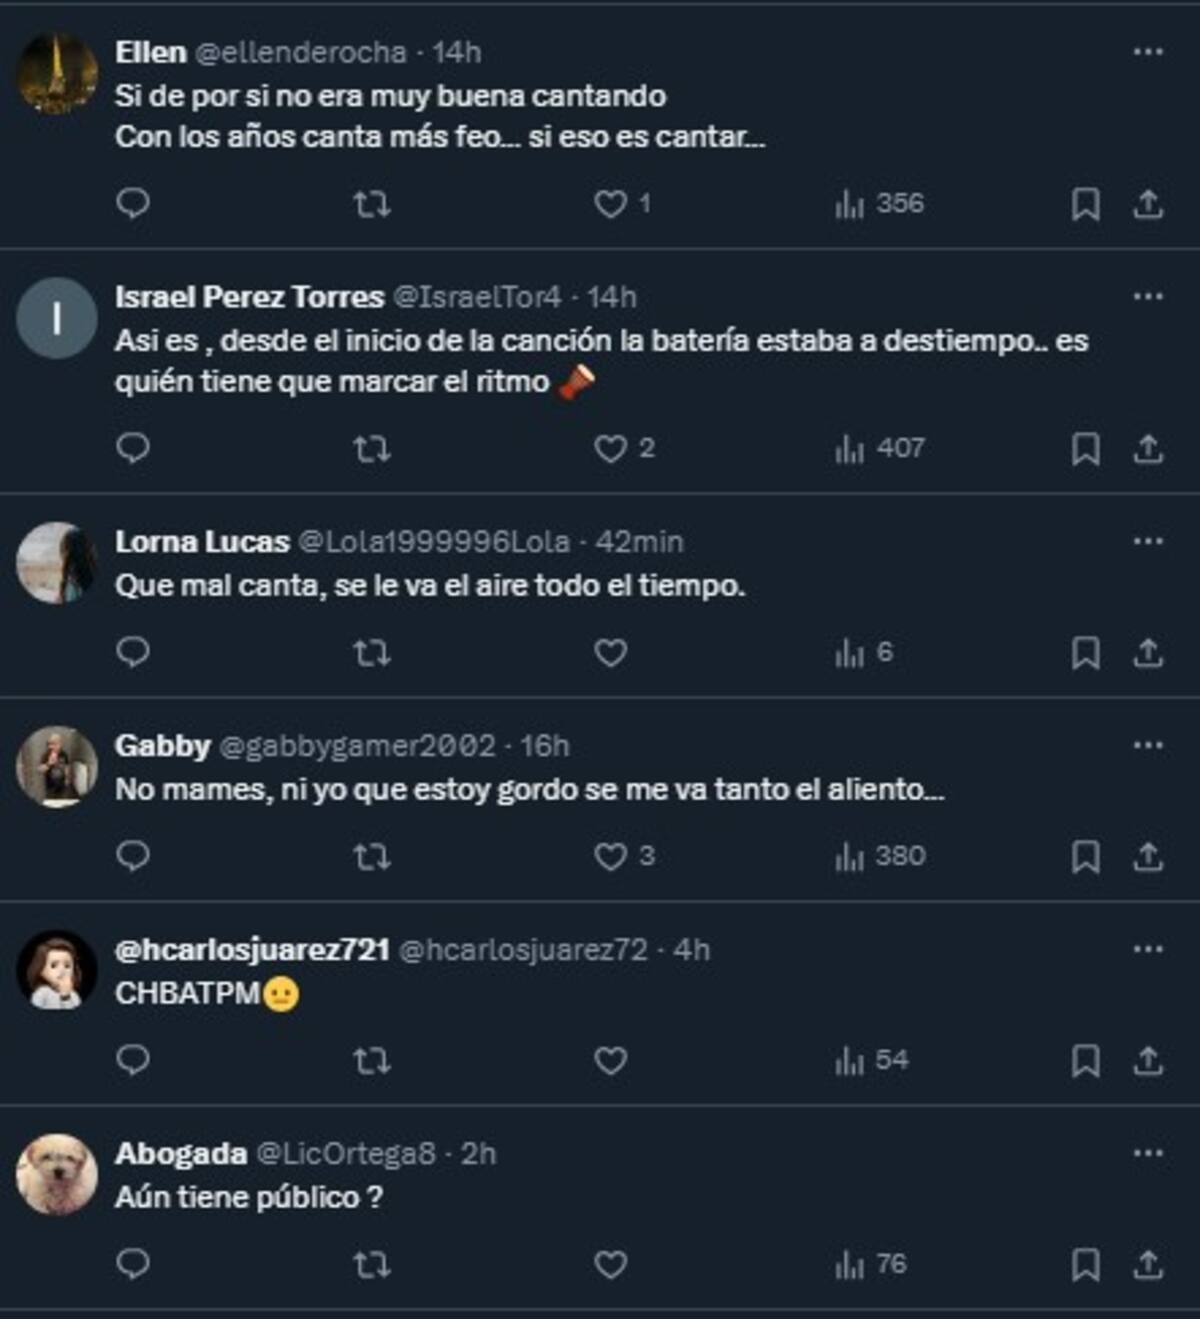Open @IsraelTor4 profile handle
Screen dimensions: 1200x1319
point(477,297)
